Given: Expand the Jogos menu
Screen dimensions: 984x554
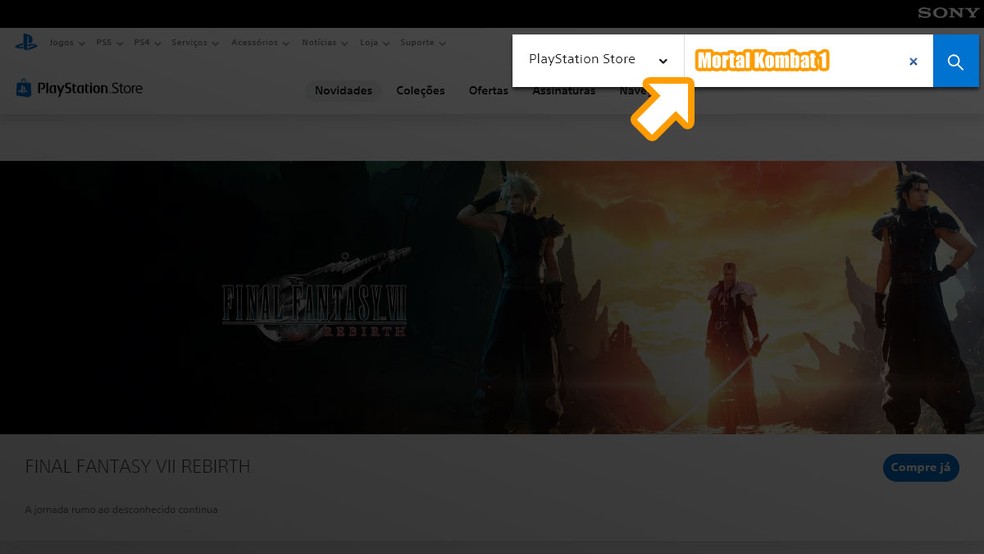Looking at the screenshot, I should tap(67, 43).
